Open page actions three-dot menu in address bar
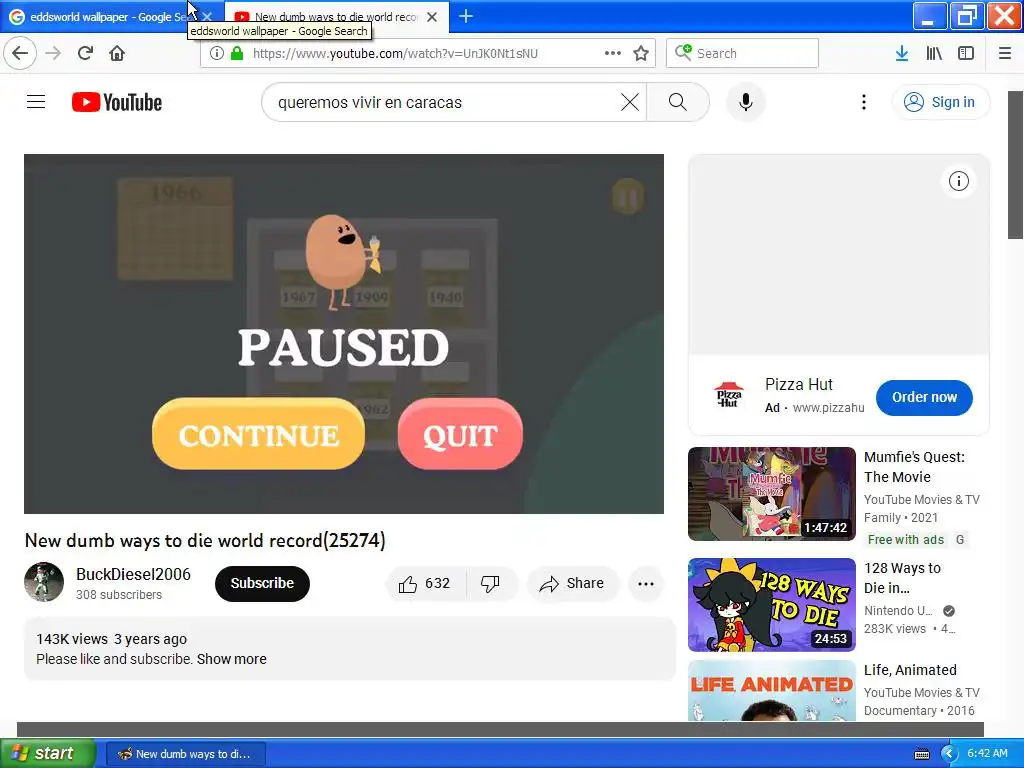 click(613, 53)
